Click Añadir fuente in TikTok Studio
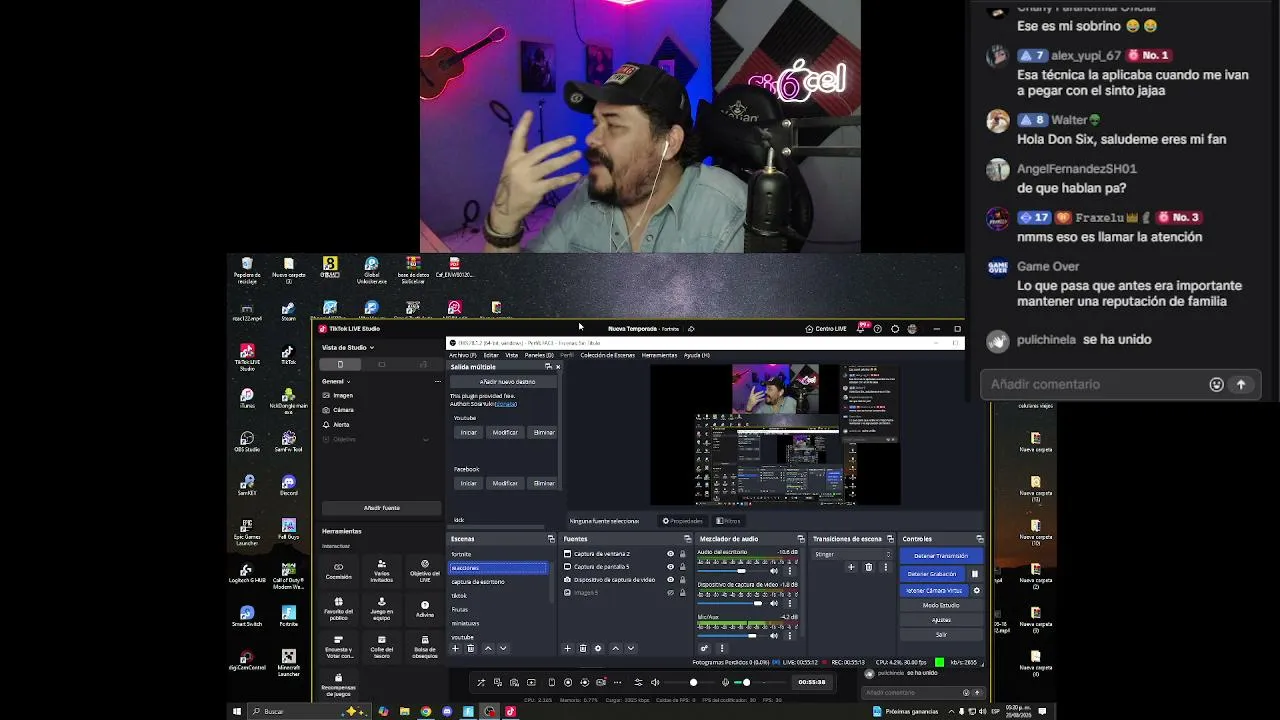This screenshot has height=720, width=1280. pos(381,508)
